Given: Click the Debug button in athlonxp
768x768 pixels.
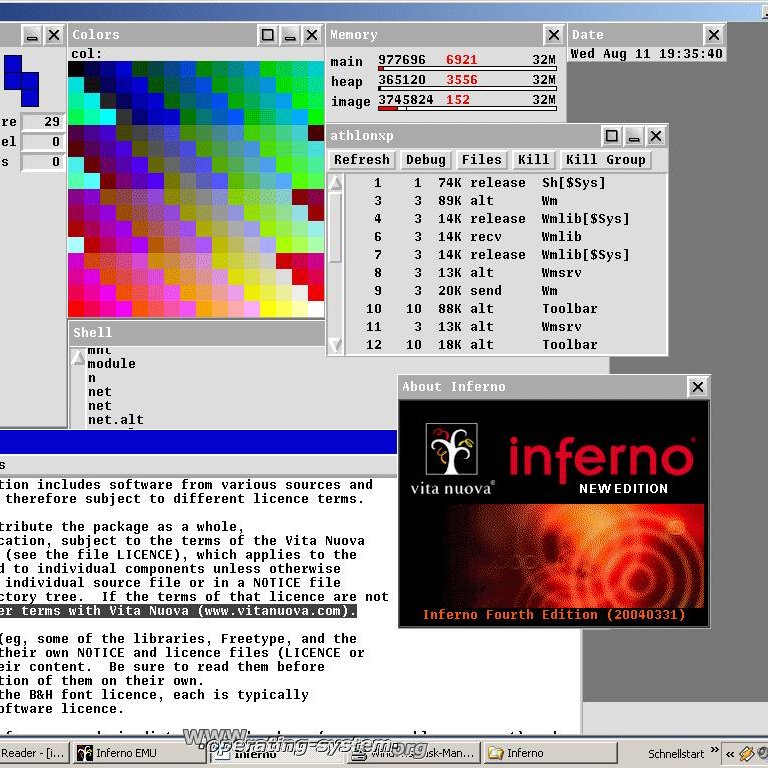Looking at the screenshot, I should (x=426, y=160).
